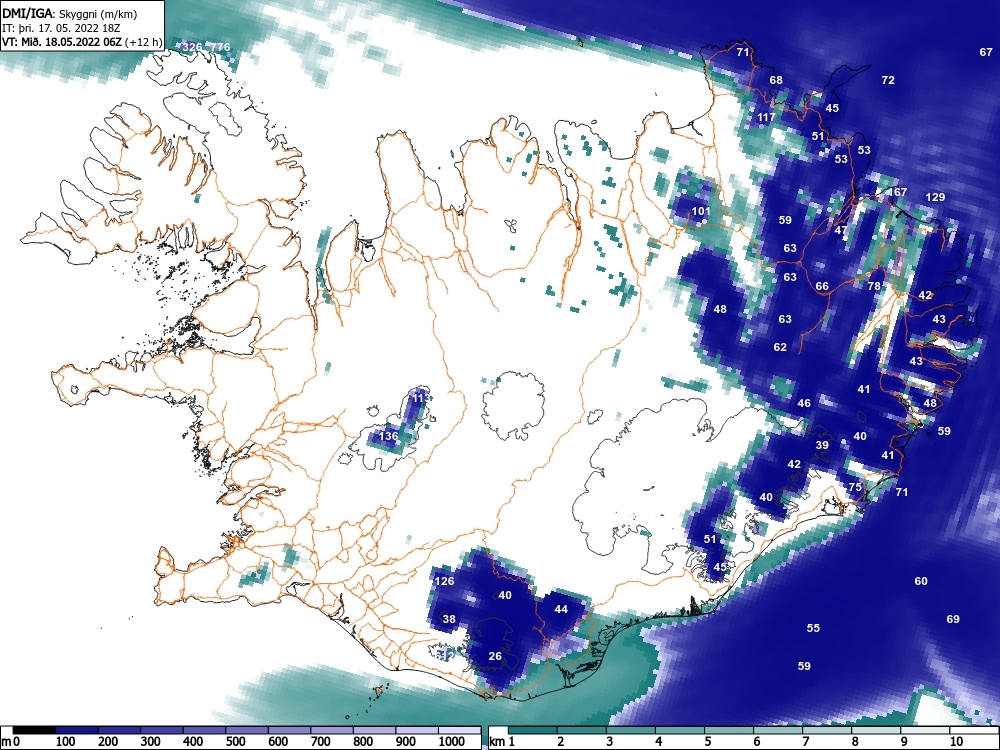Click the 69 value over the southeast sea

point(953,619)
